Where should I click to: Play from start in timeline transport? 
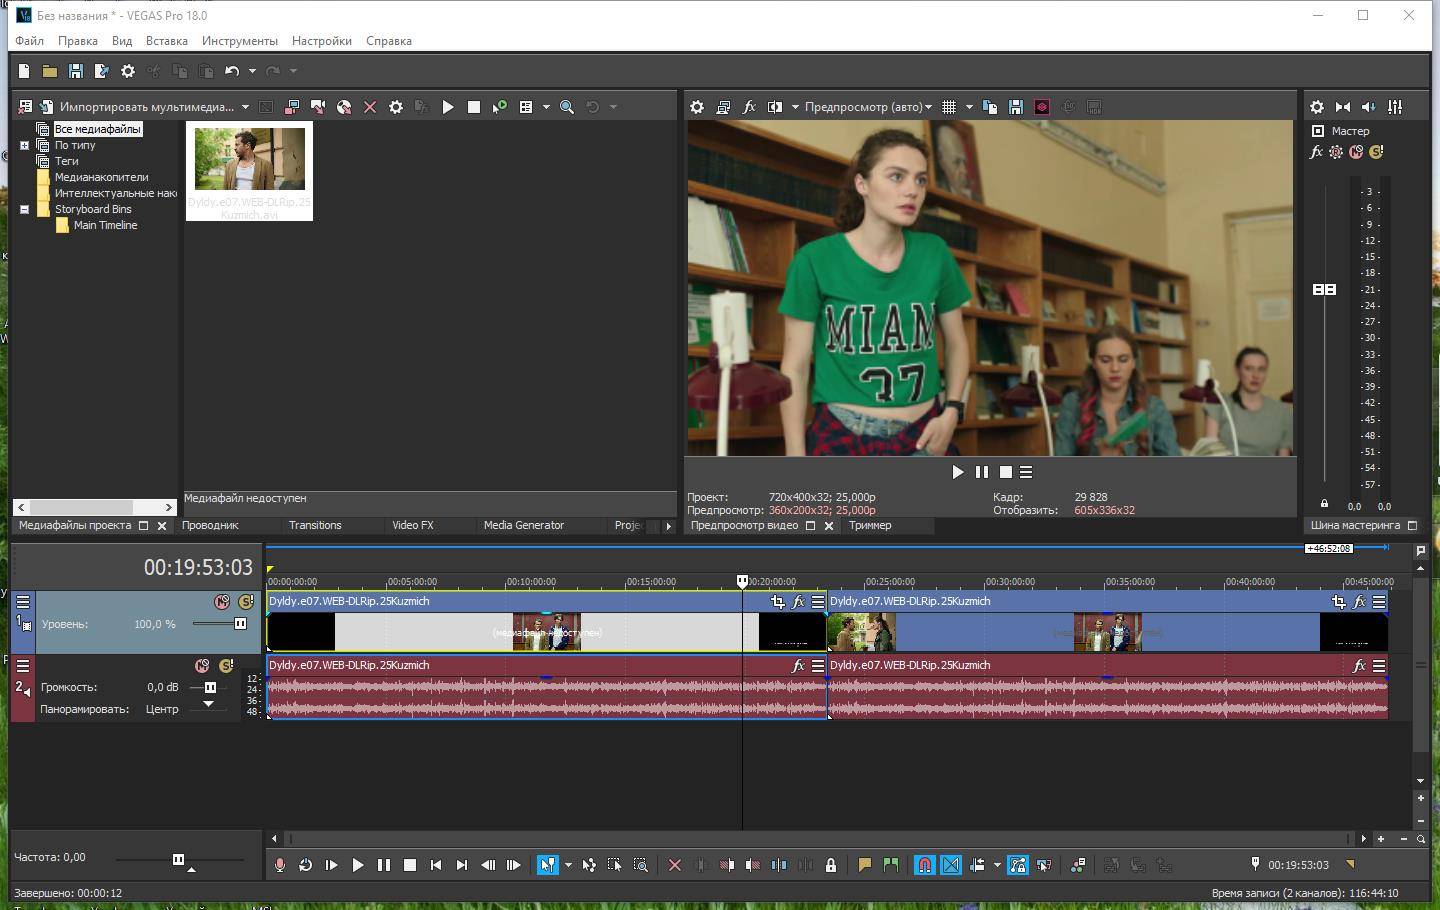(331, 865)
